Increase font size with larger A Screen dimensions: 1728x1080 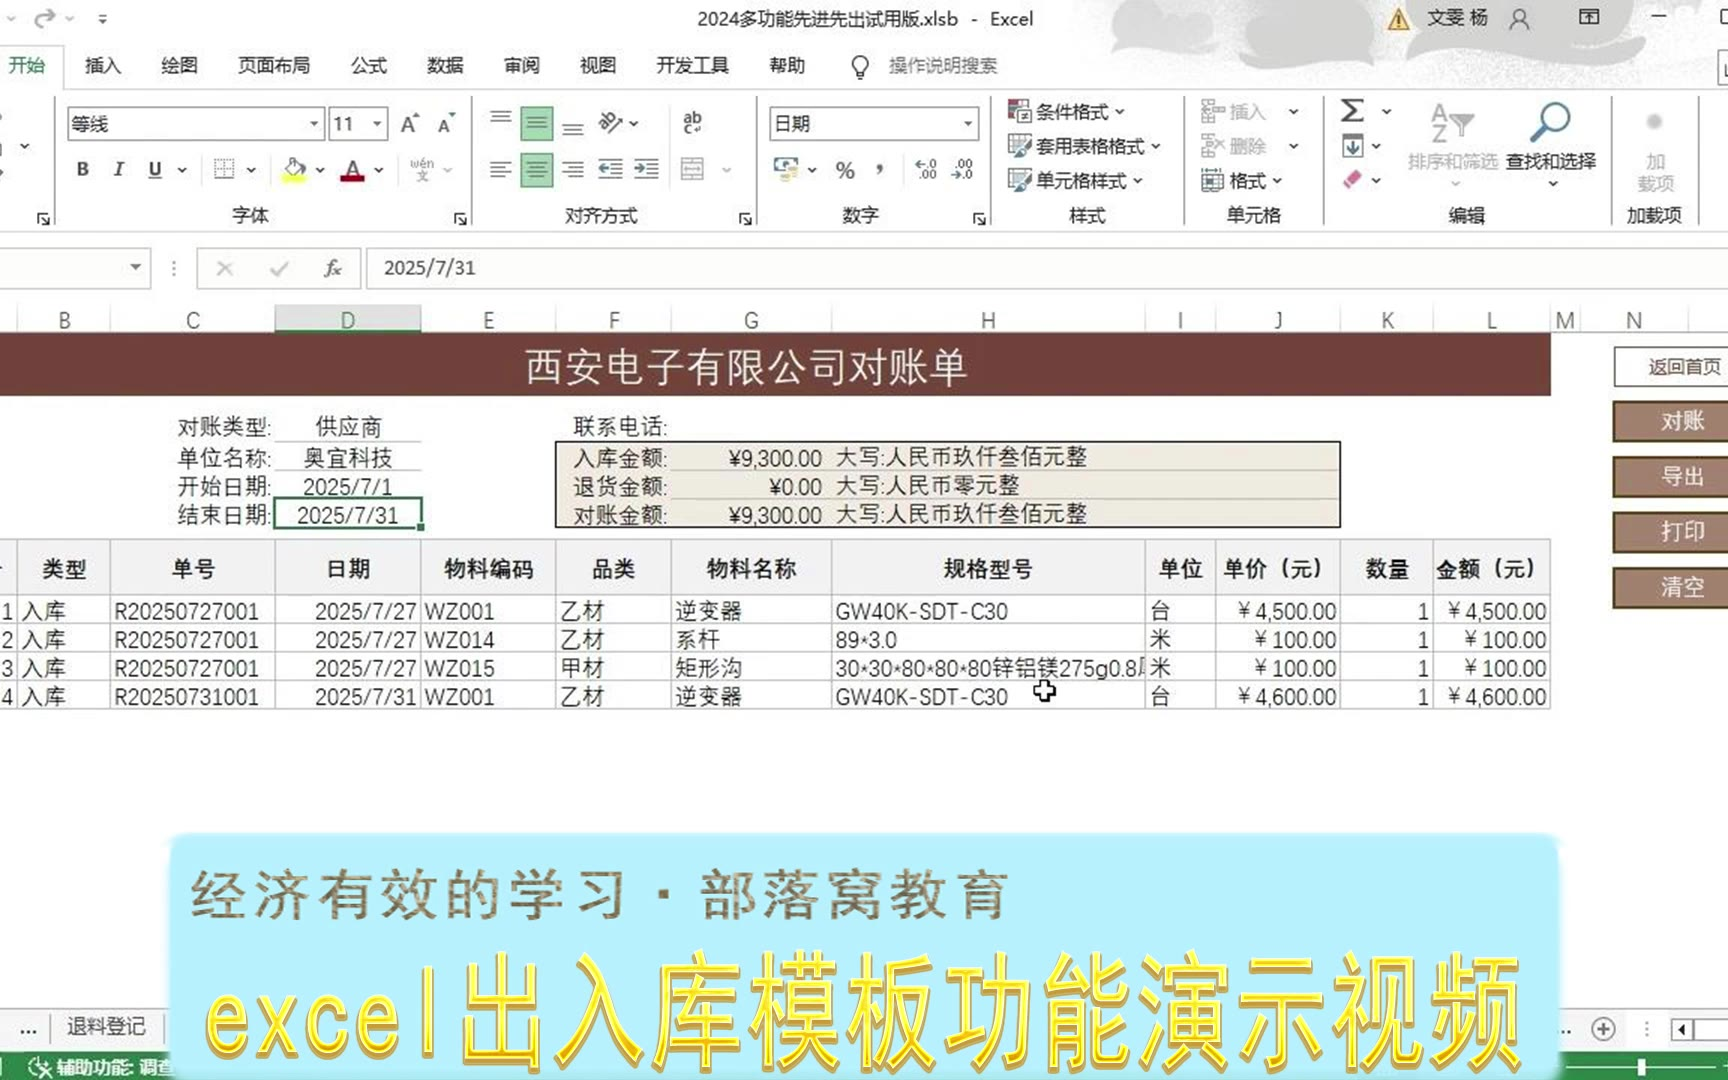(x=409, y=124)
